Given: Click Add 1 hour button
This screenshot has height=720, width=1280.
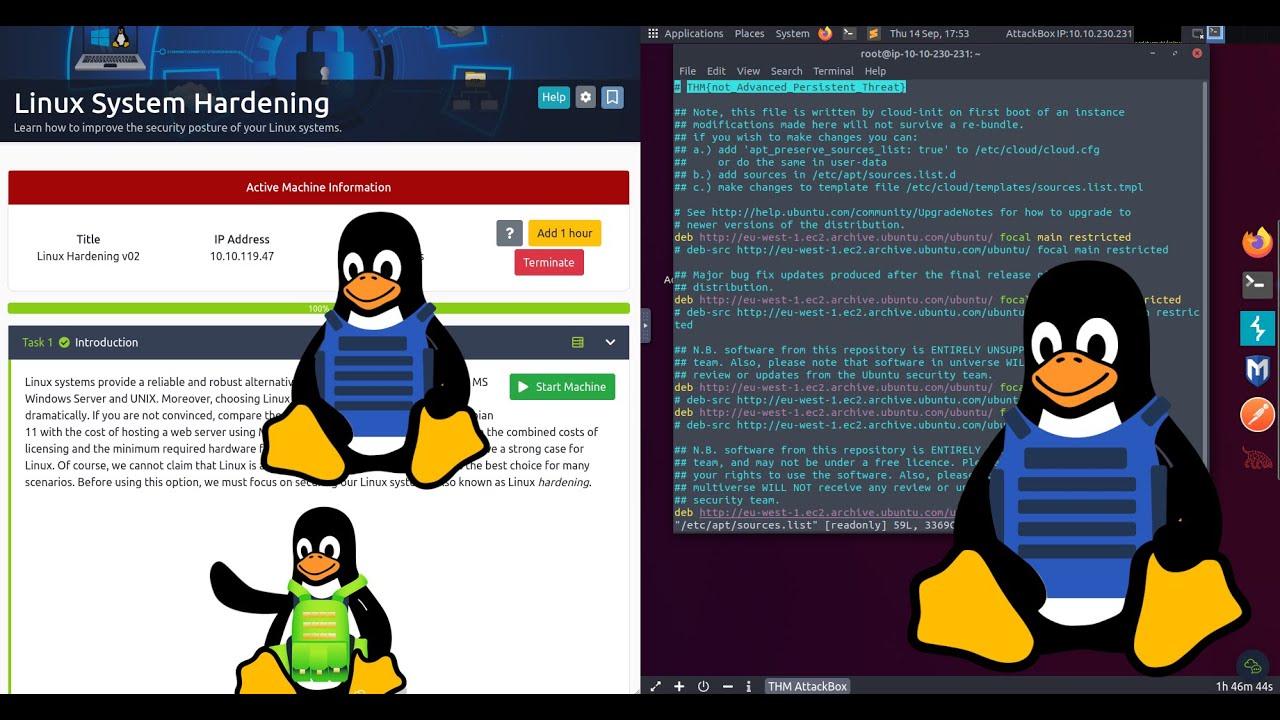Looking at the screenshot, I should [x=564, y=233].
